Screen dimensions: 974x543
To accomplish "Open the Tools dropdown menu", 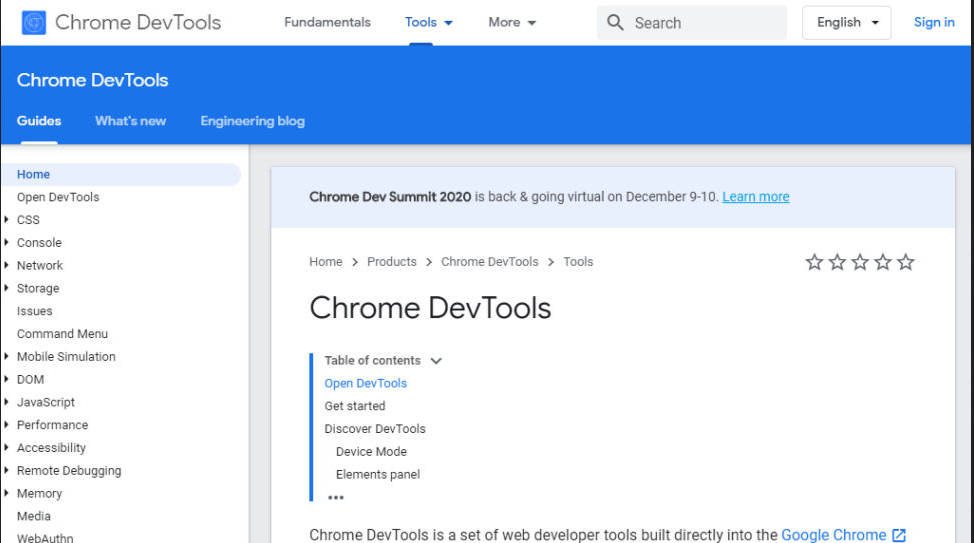I will [429, 22].
